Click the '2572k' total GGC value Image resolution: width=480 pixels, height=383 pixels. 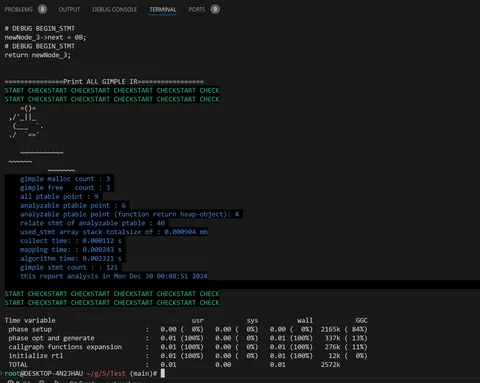pyautogui.click(x=330, y=365)
